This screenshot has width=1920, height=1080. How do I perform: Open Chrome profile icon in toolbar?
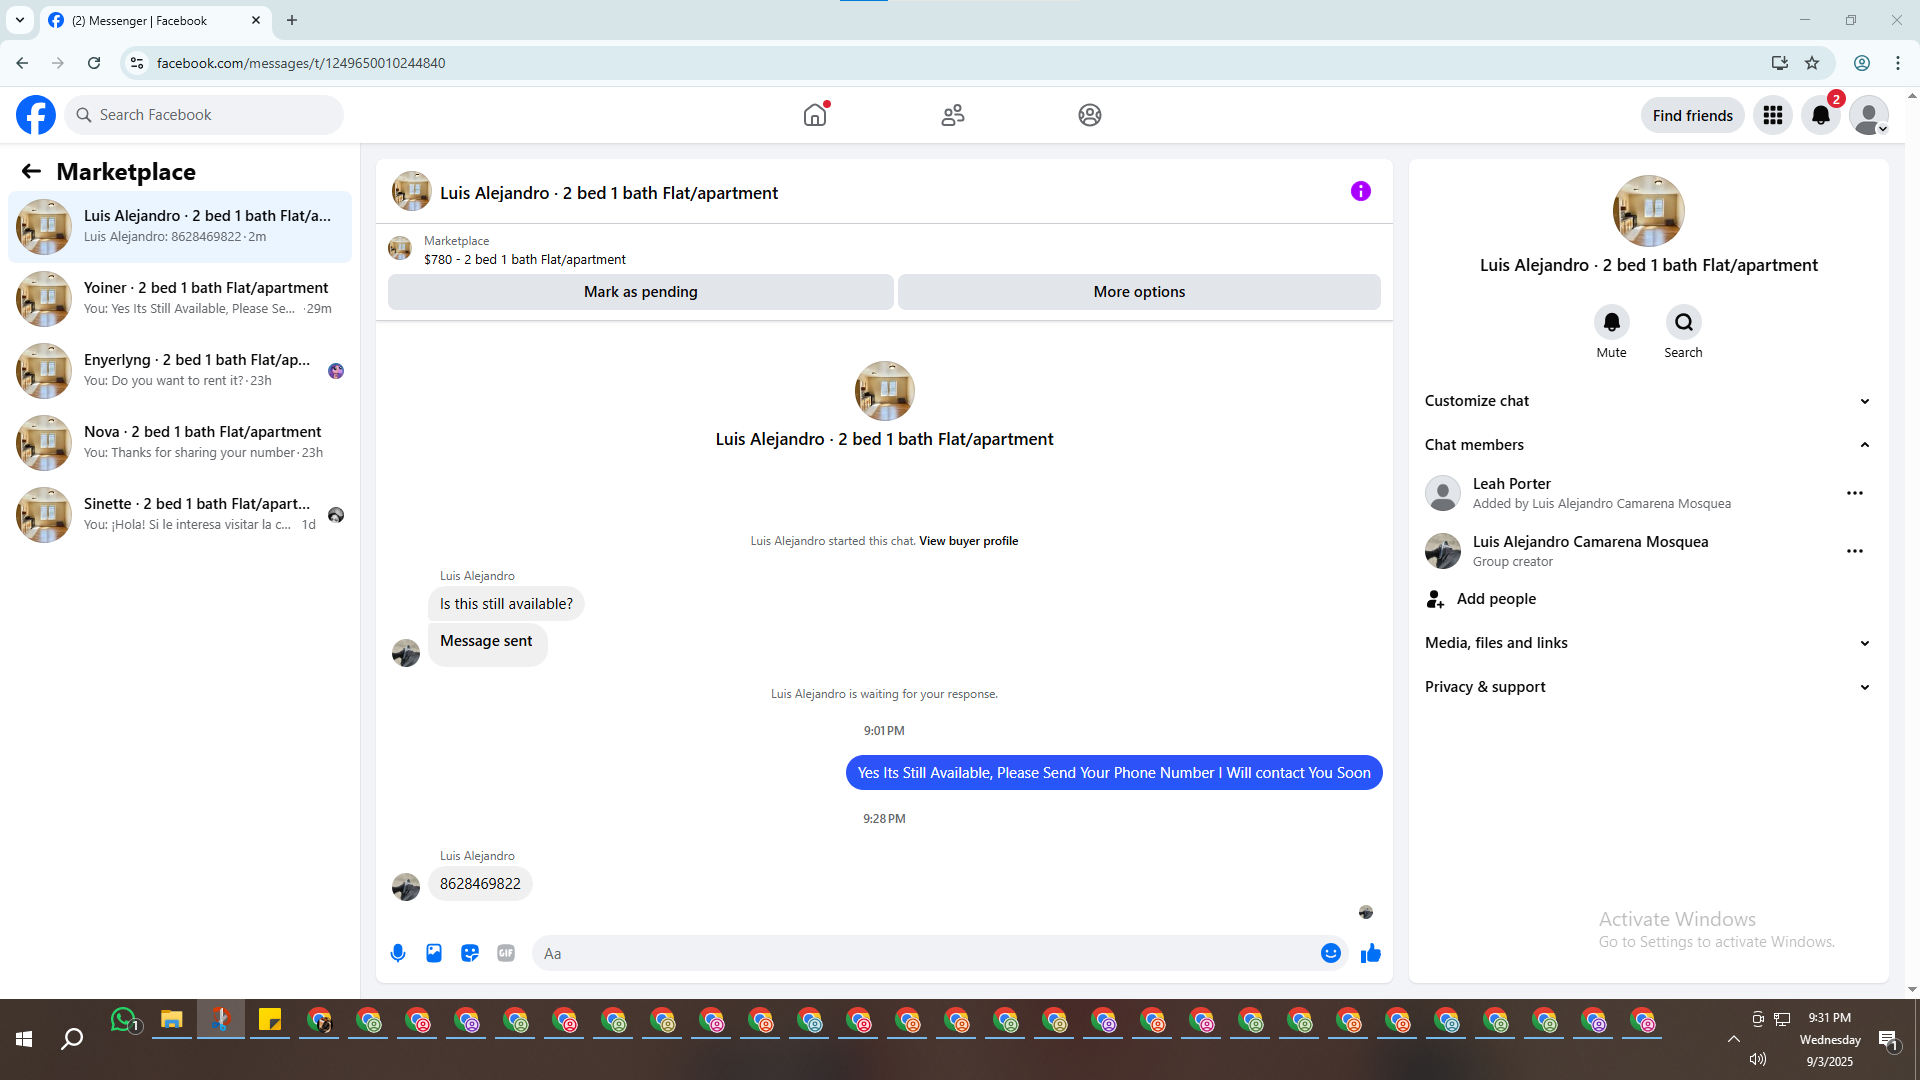(x=1862, y=63)
